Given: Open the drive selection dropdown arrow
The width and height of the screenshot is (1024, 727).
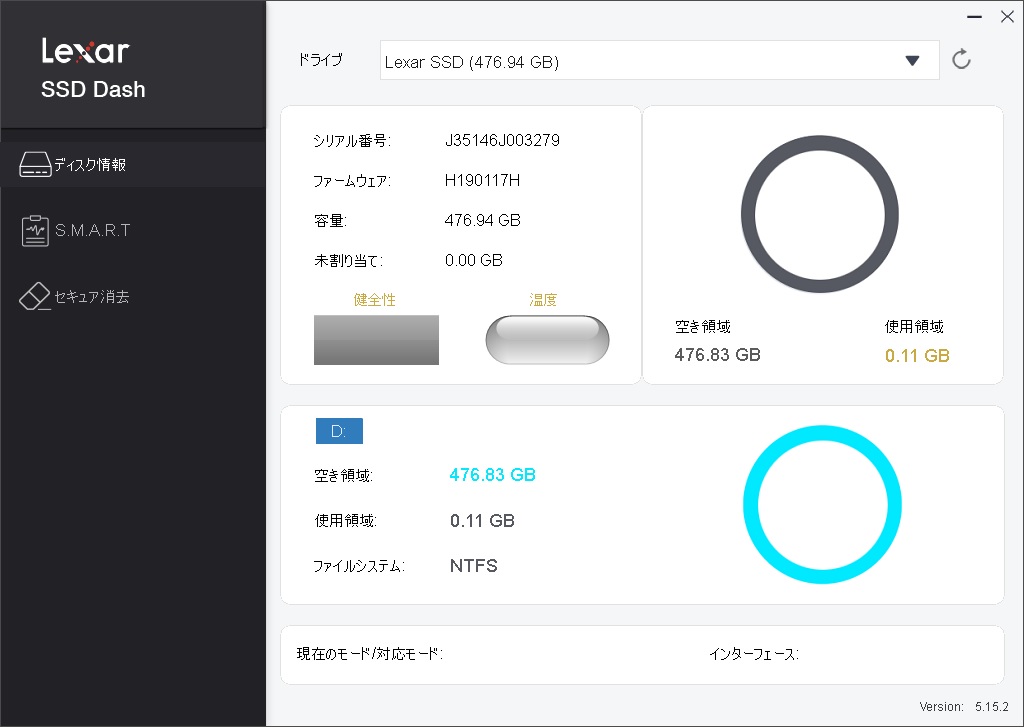Looking at the screenshot, I should coord(911,61).
